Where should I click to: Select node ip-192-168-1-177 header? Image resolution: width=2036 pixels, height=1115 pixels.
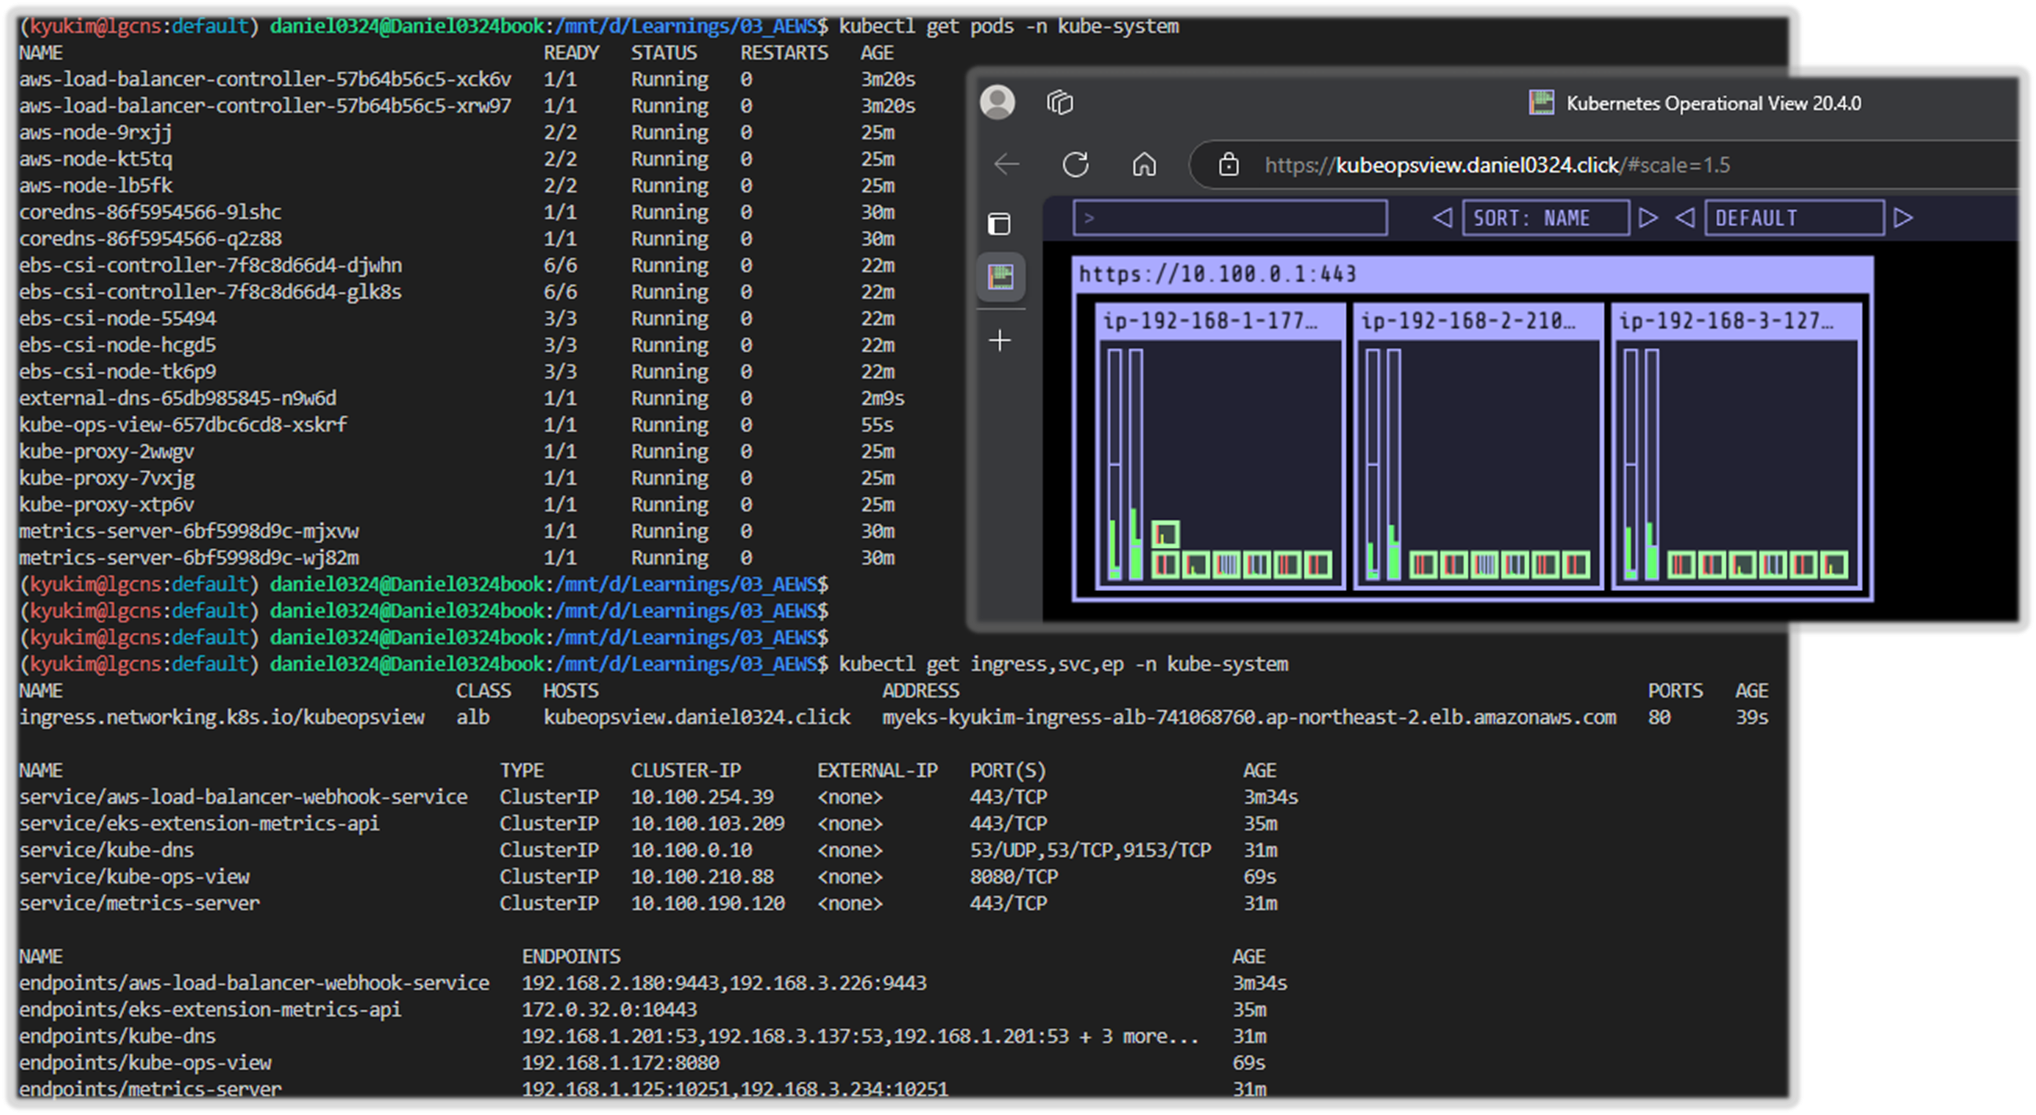(x=1219, y=321)
